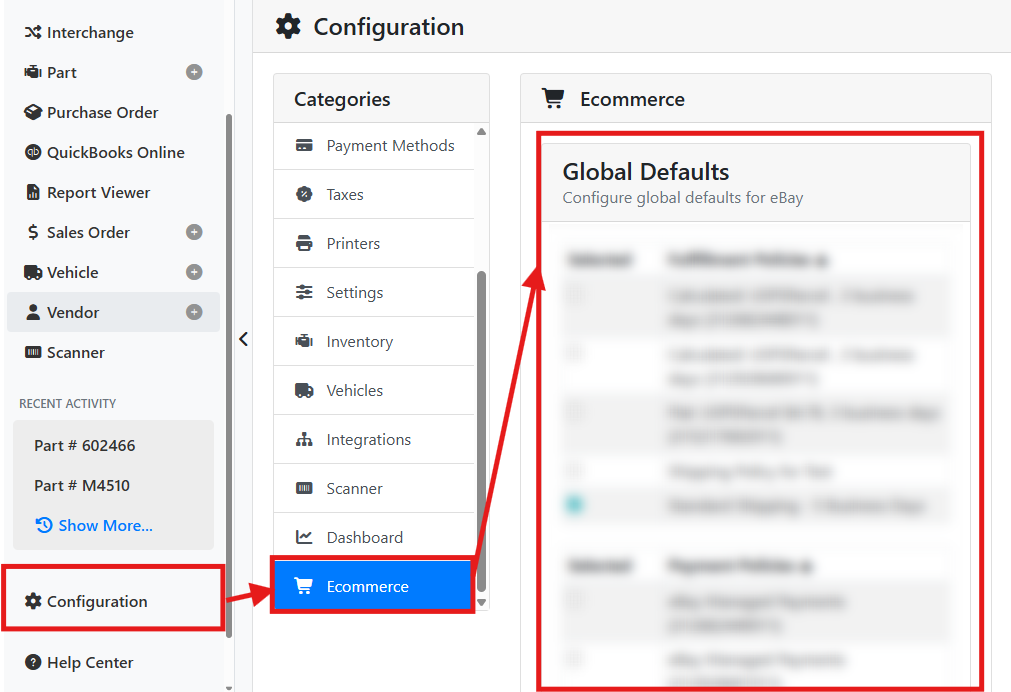Expand the Sales Order plus button

click(x=194, y=232)
